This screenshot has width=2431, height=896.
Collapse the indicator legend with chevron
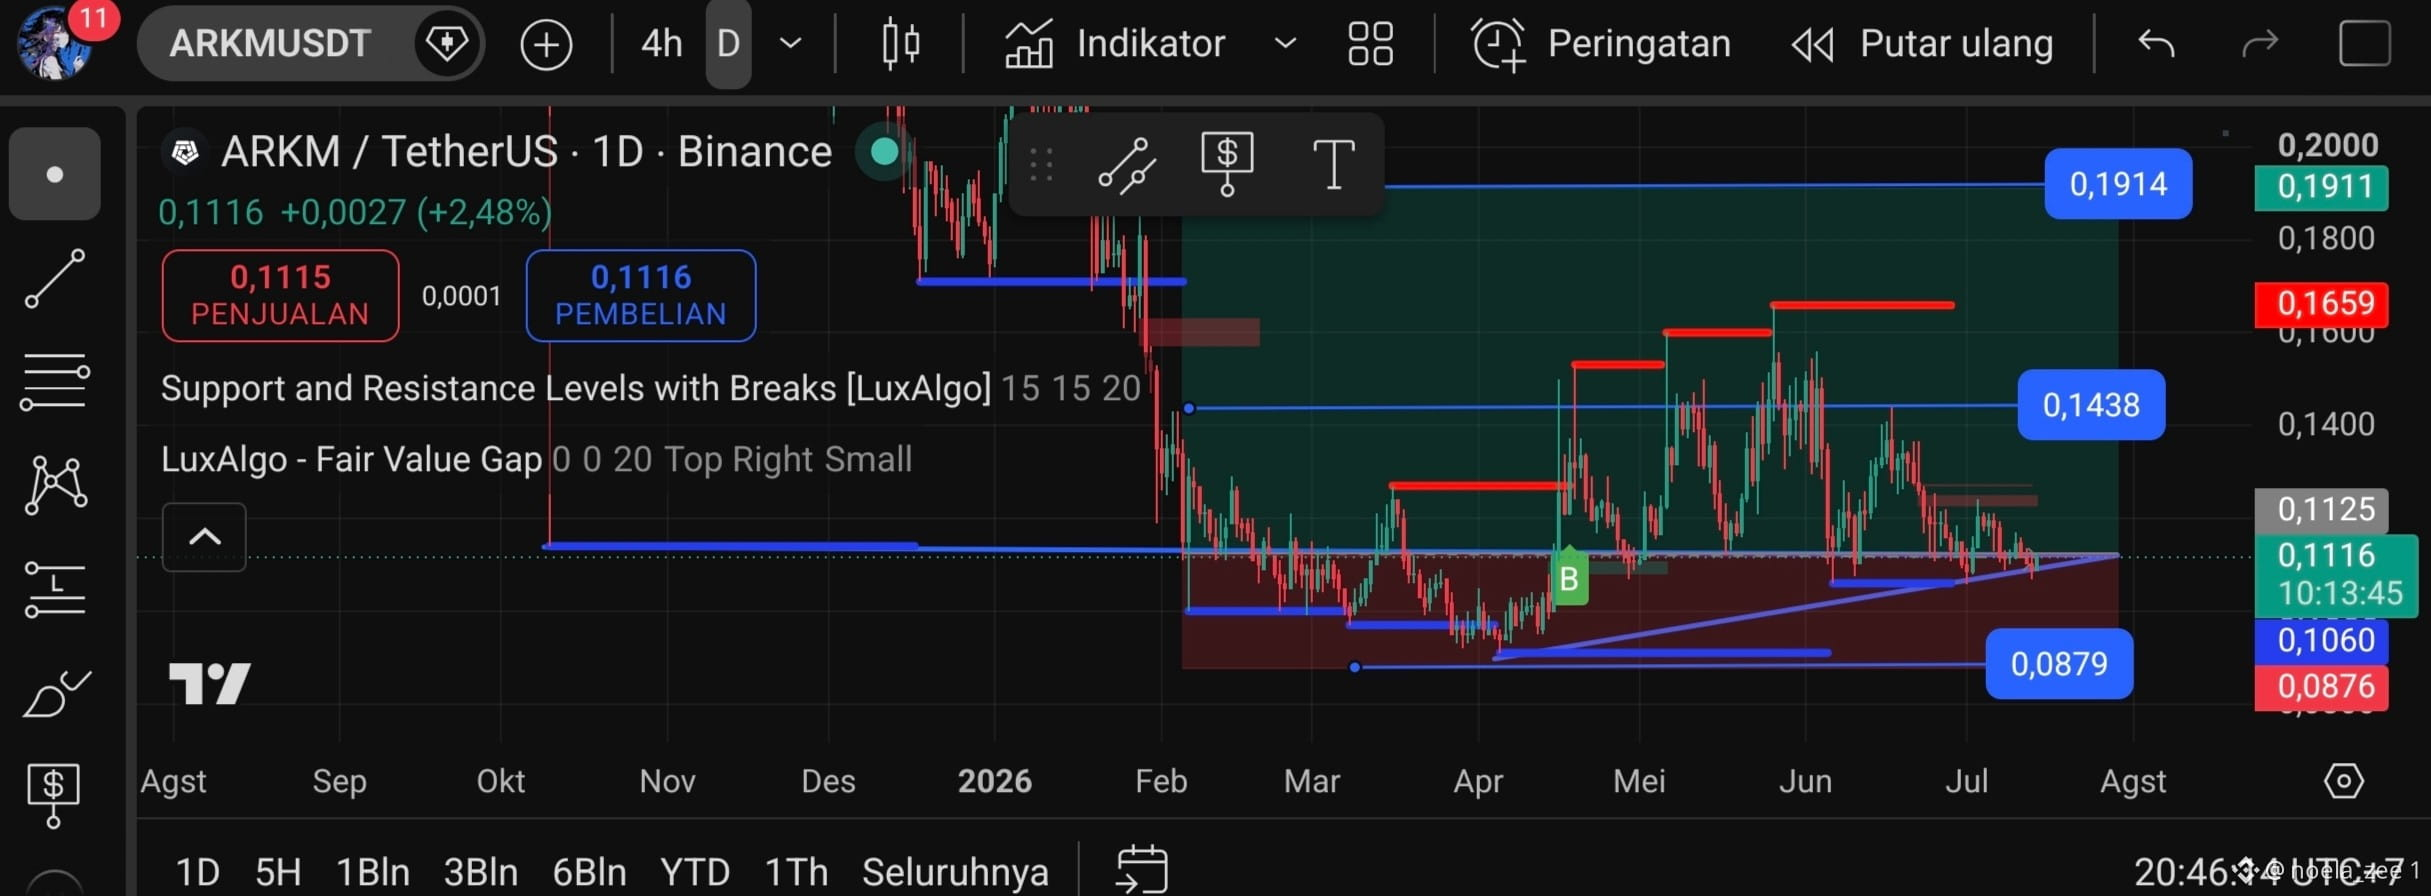tap(204, 537)
